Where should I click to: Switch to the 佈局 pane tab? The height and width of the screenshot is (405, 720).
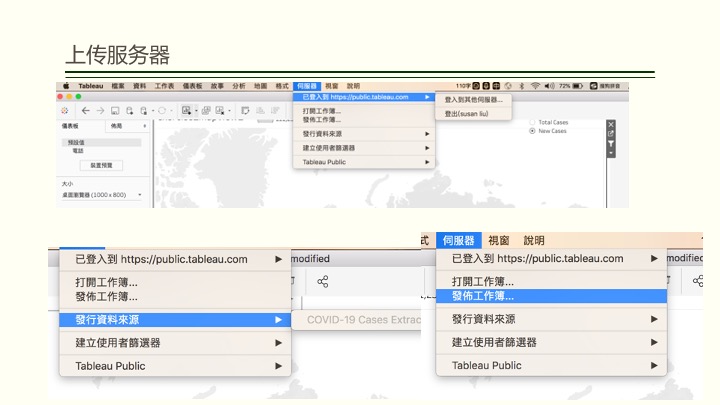pos(117,126)
